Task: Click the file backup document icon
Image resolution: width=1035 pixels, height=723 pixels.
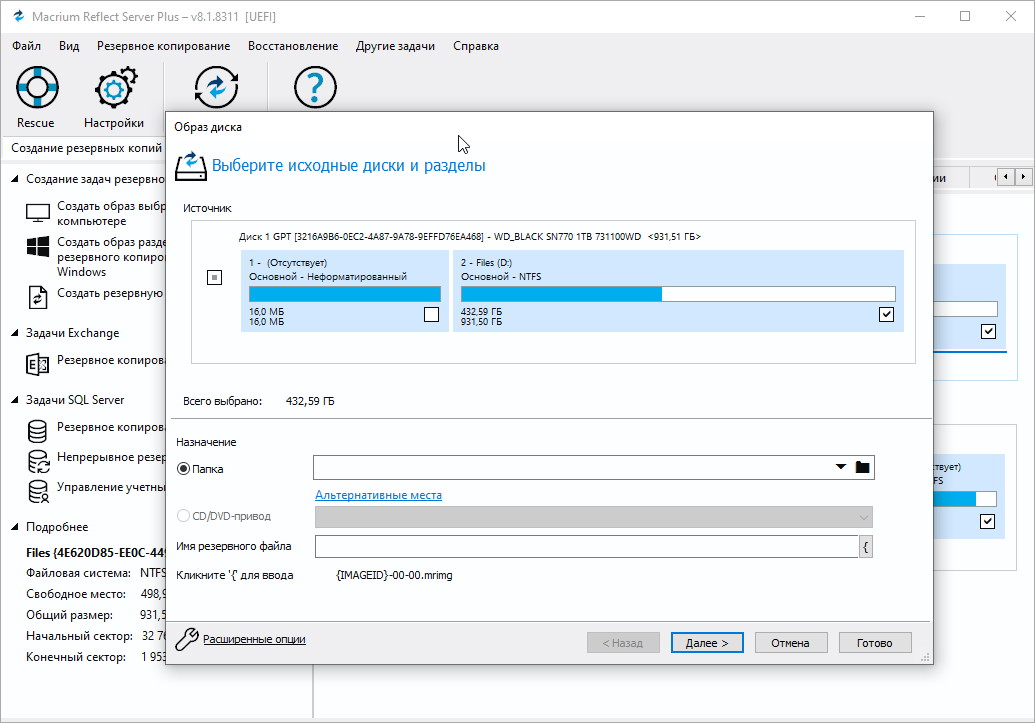Action: tap(38, 297)
